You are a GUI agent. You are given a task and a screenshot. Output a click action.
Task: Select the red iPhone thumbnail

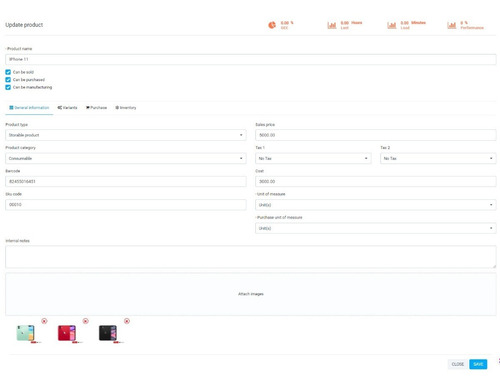67,333
